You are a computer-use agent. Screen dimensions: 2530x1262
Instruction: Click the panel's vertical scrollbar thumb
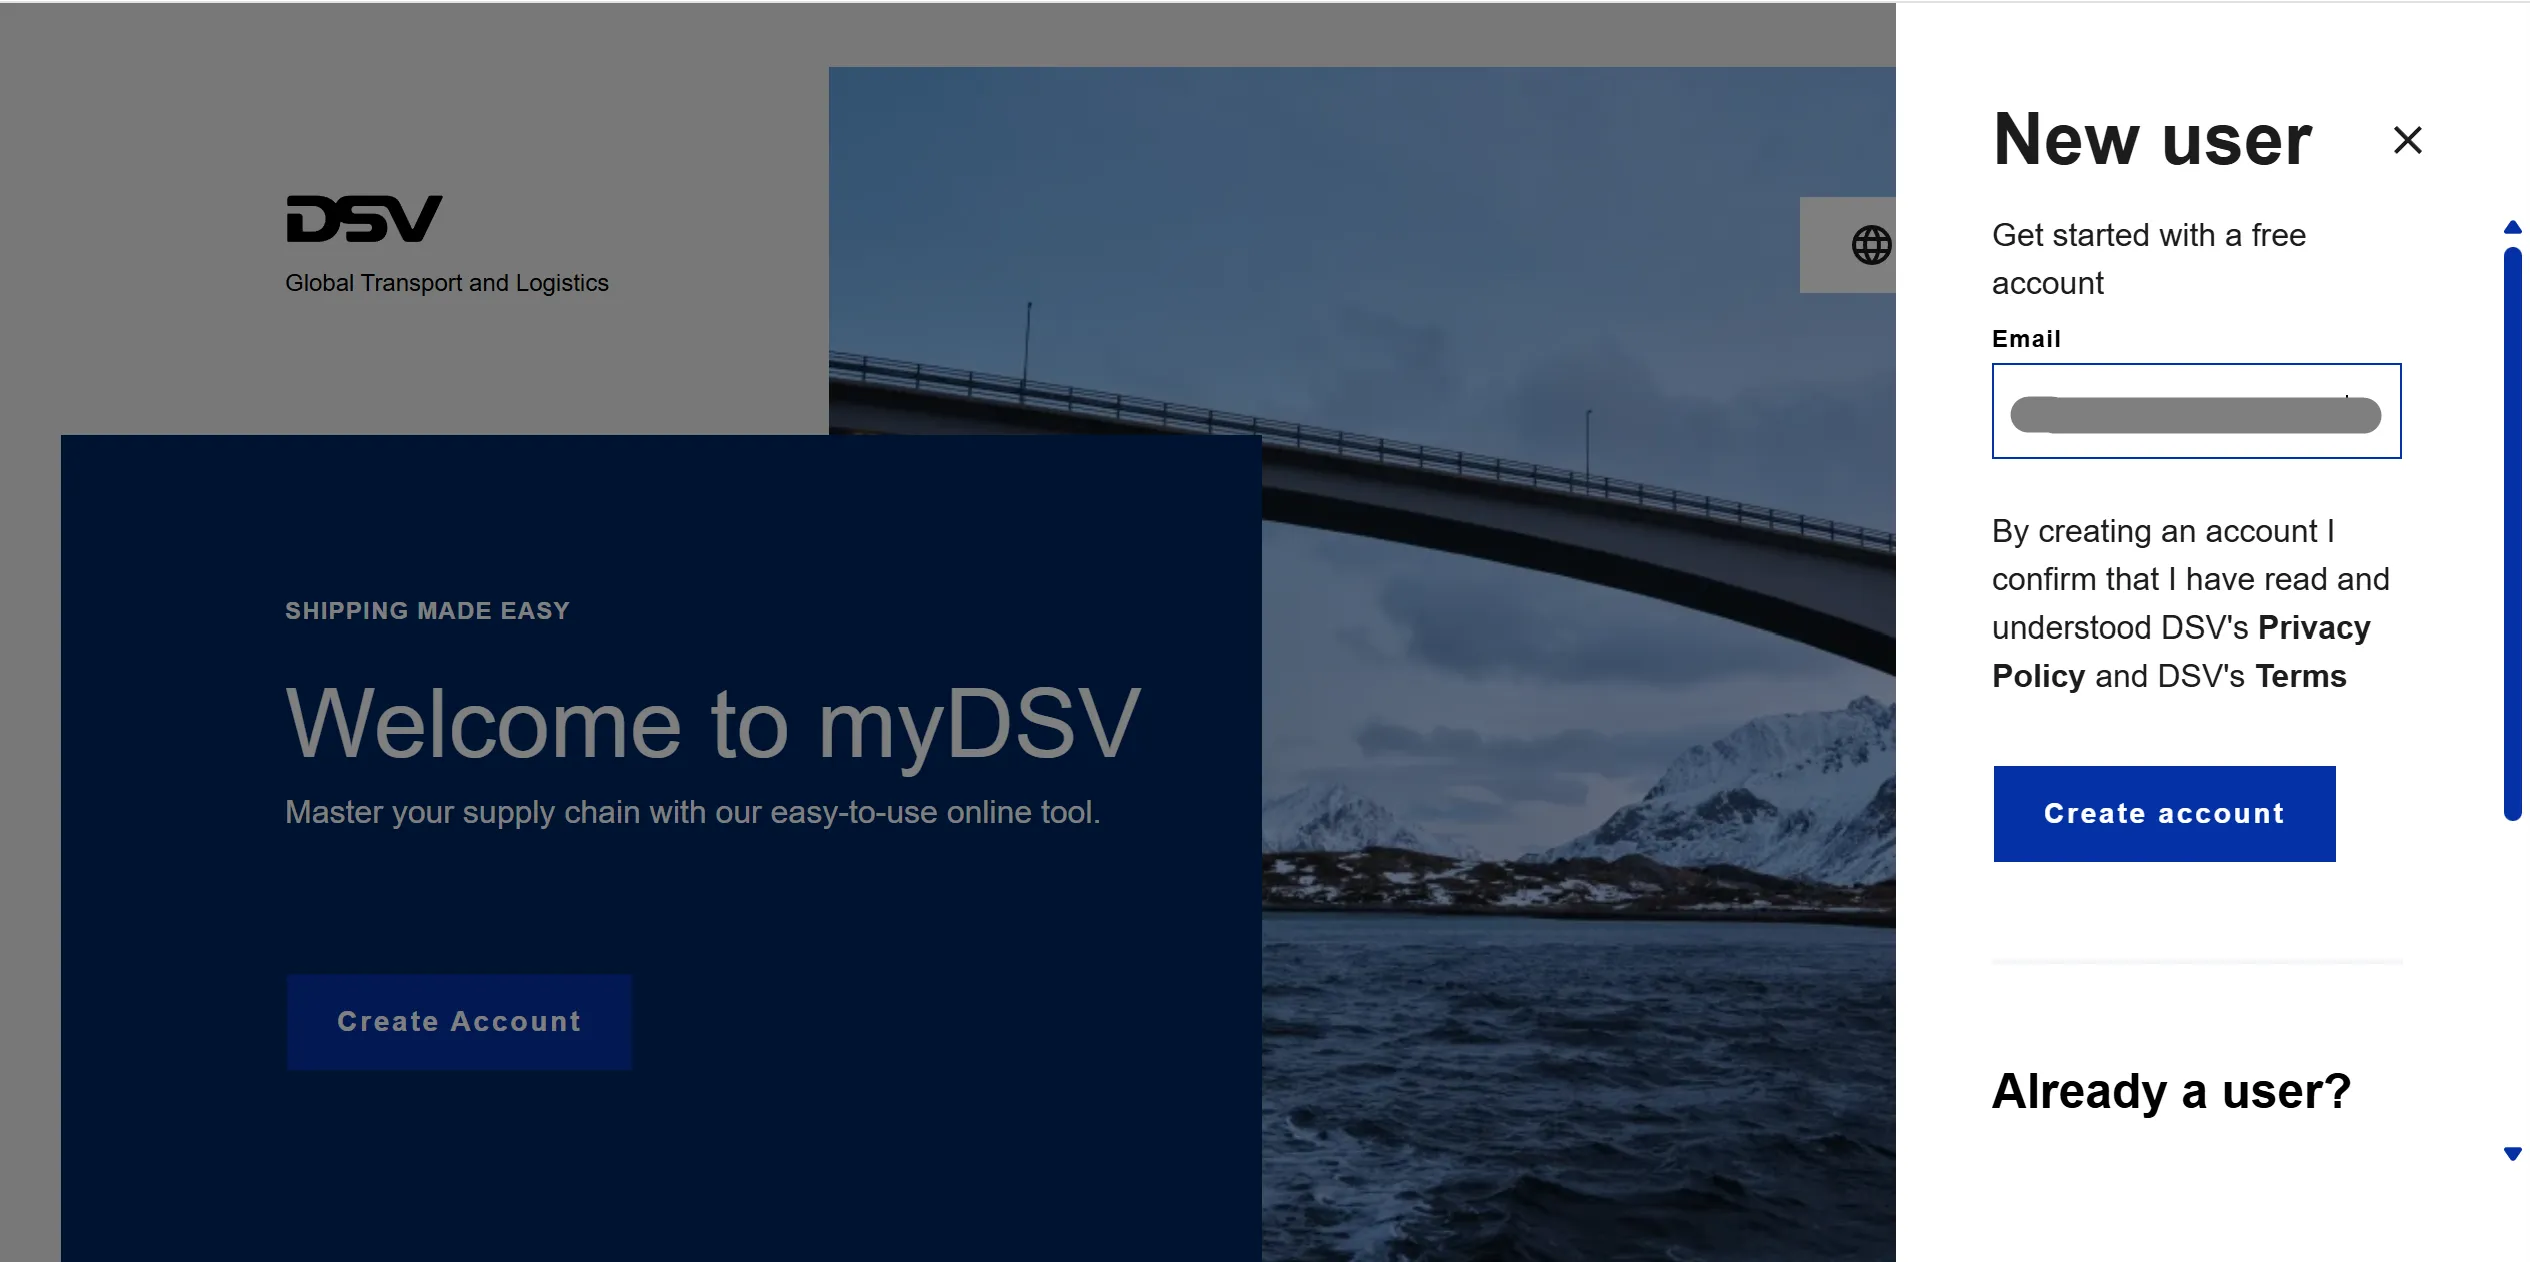click(2512, 535)
